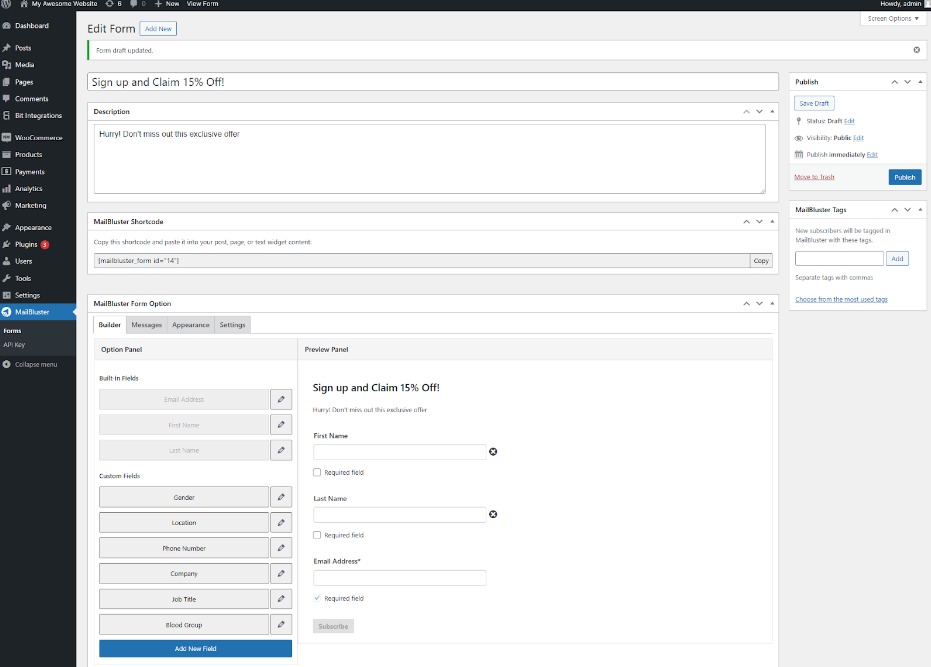Collapse the MailBluster Shortcode panel

[x=772, y=222]
